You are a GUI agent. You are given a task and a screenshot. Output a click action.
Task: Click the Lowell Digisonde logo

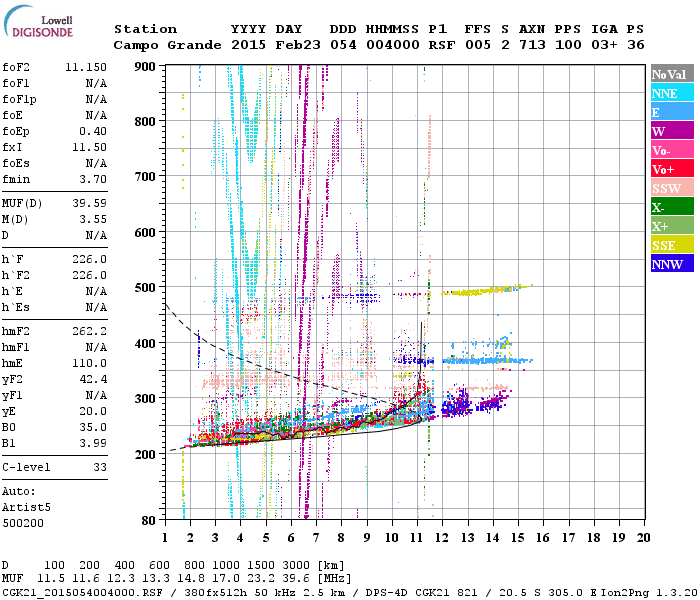point(38,22)
